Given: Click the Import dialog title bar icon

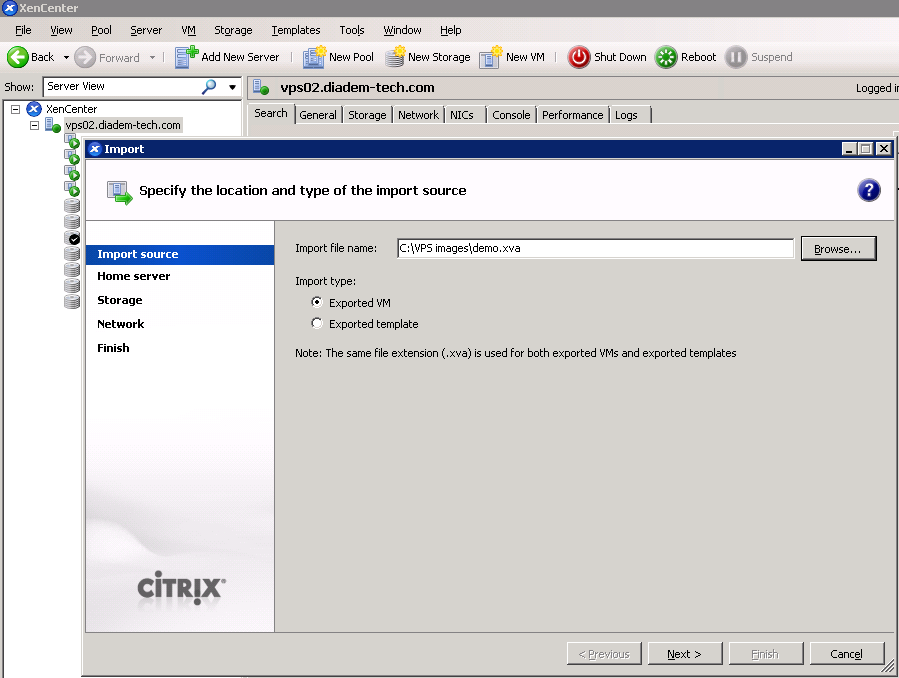Looking at the screenshot, I should pos(95,149).
